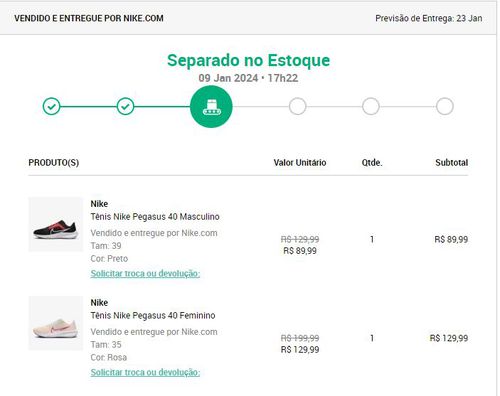Open Tênis Nike Pegasus 40 Masculino title
This screenshot has width=500, height=396.
155,217
